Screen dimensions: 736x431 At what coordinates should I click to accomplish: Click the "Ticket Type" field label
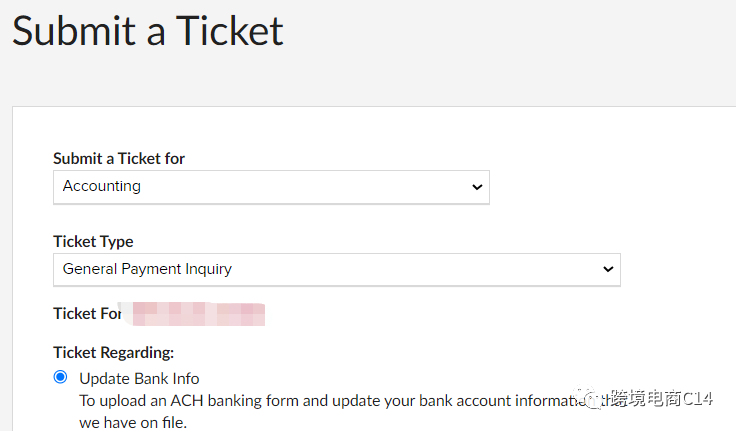[93, 241]
